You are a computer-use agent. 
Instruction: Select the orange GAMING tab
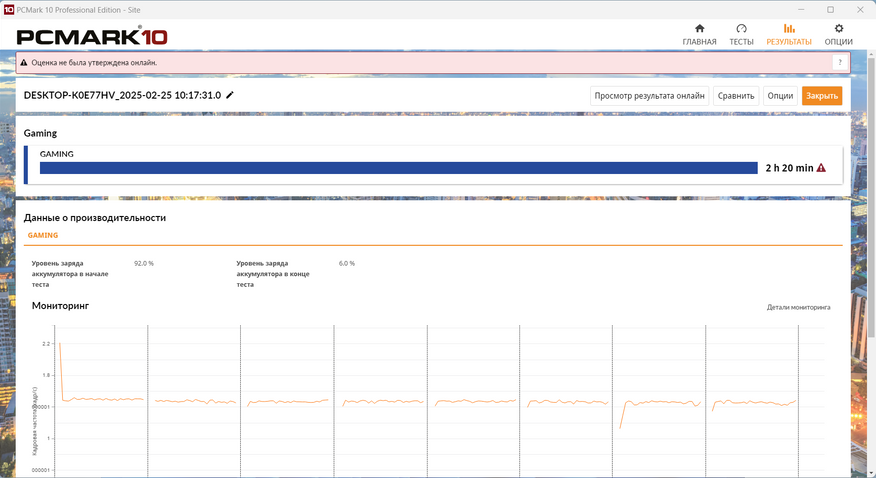coord(43,235)
